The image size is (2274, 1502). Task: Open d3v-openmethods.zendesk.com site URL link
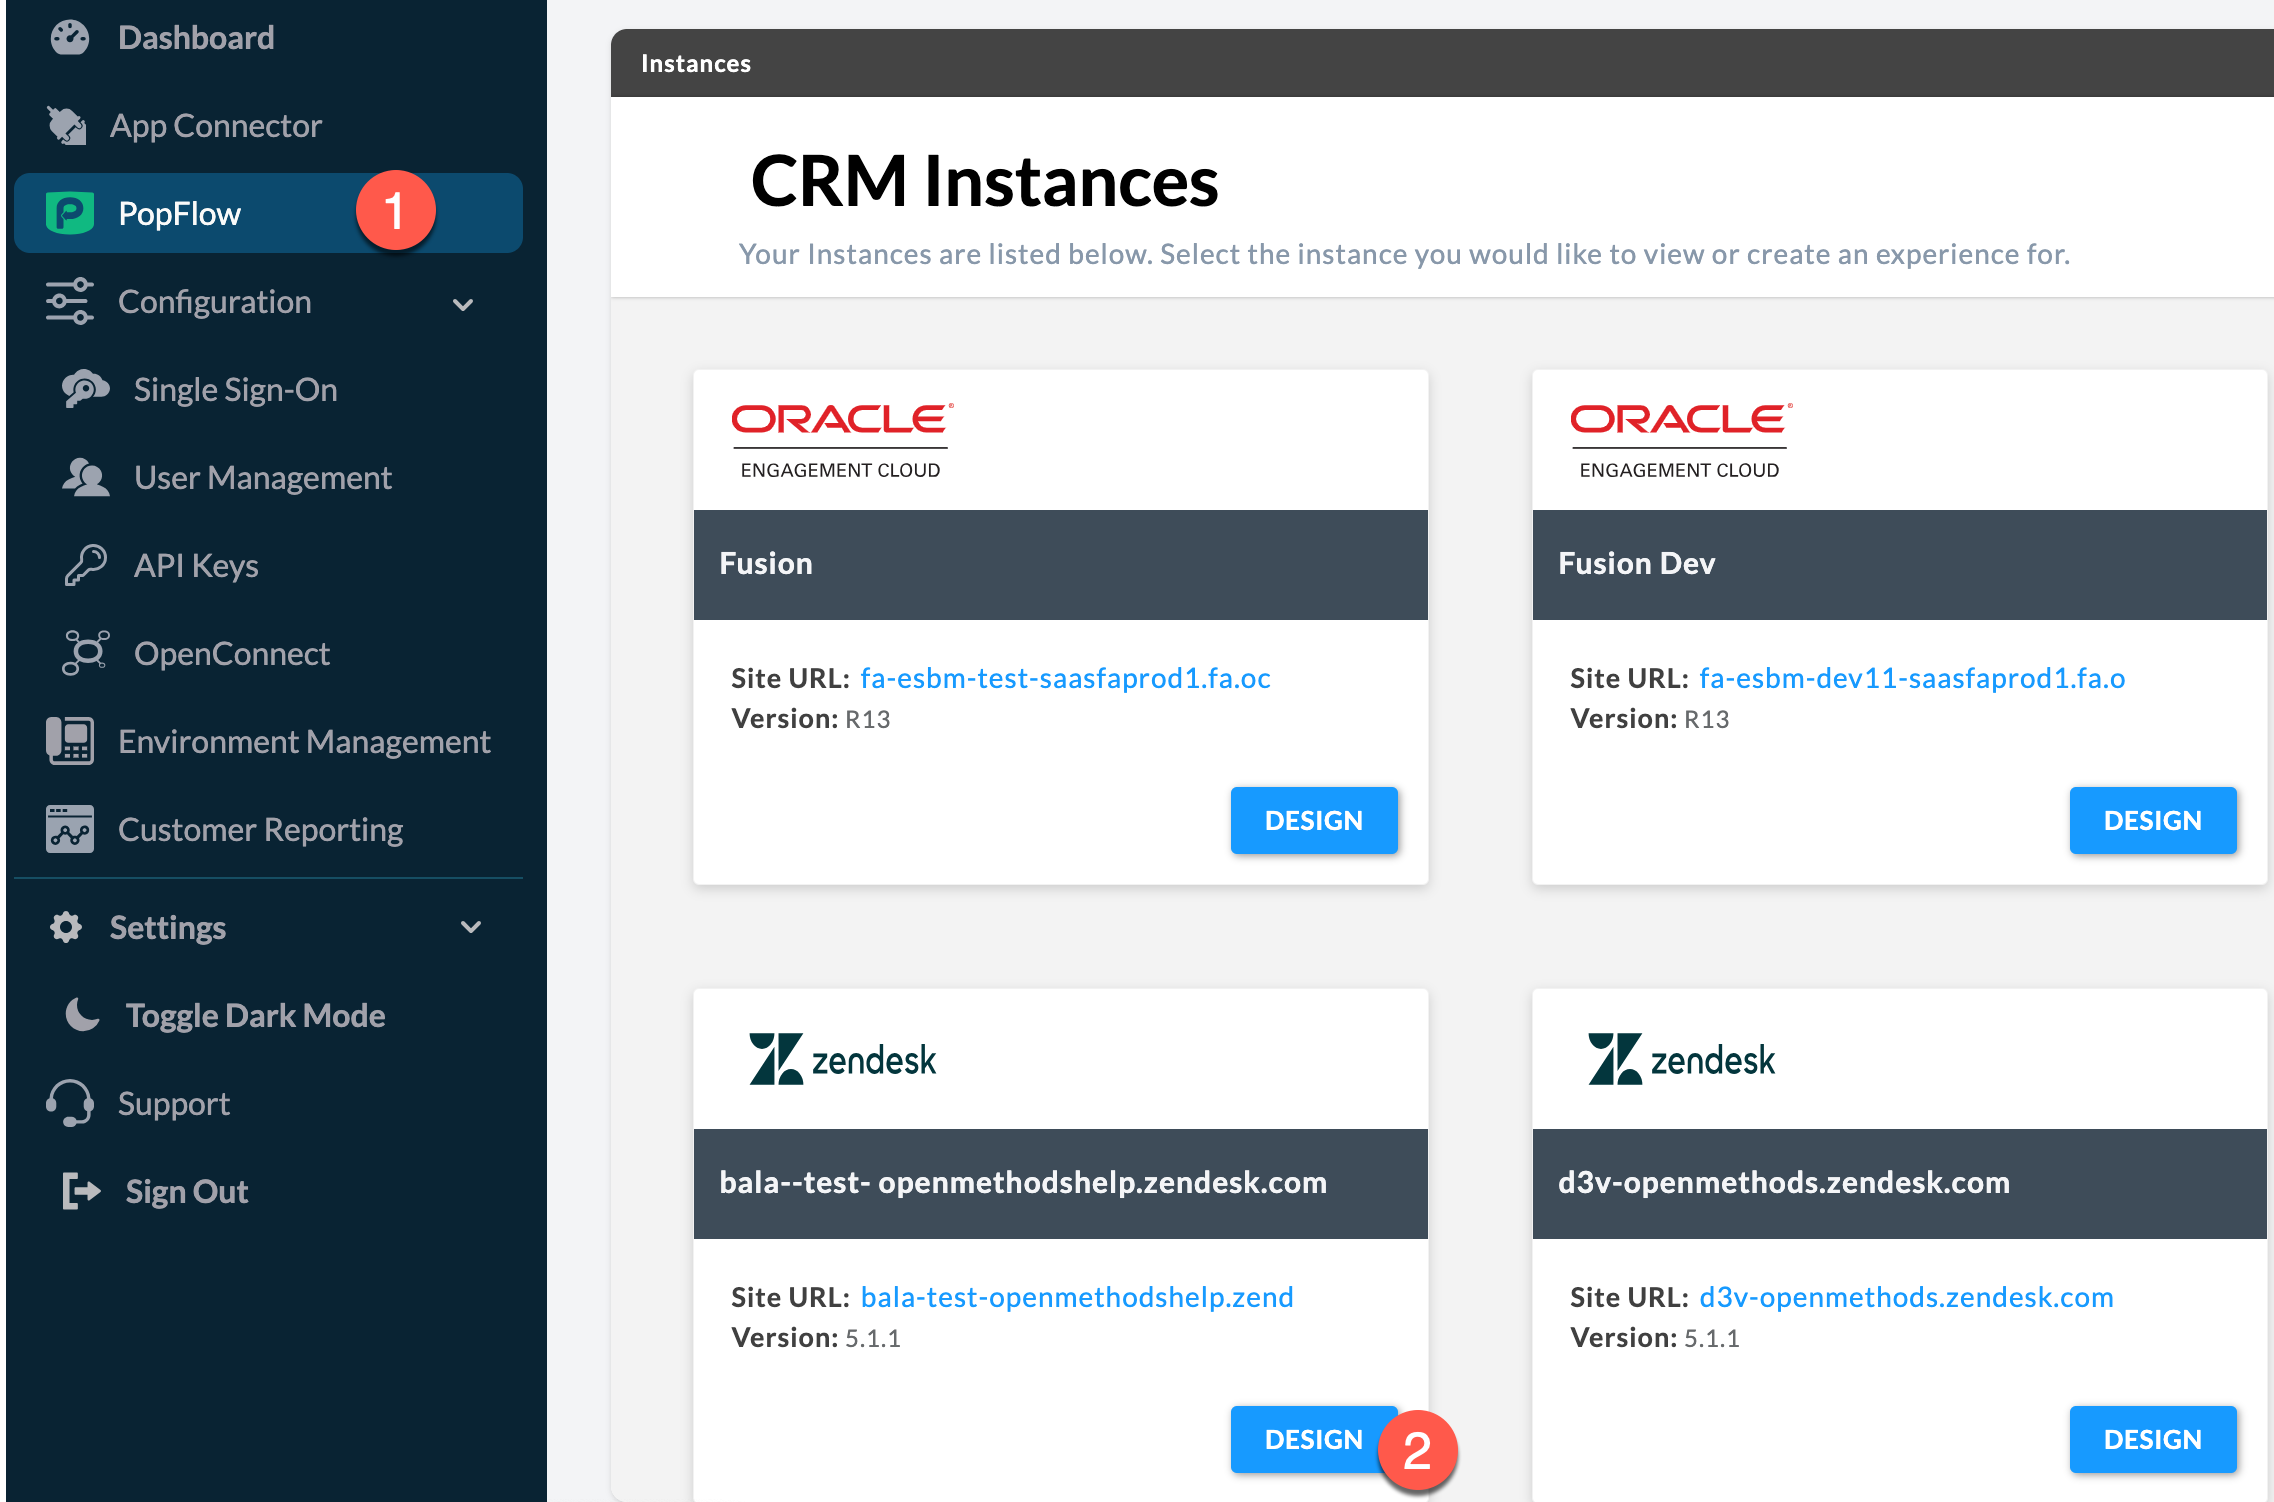pos(1906,1297)
